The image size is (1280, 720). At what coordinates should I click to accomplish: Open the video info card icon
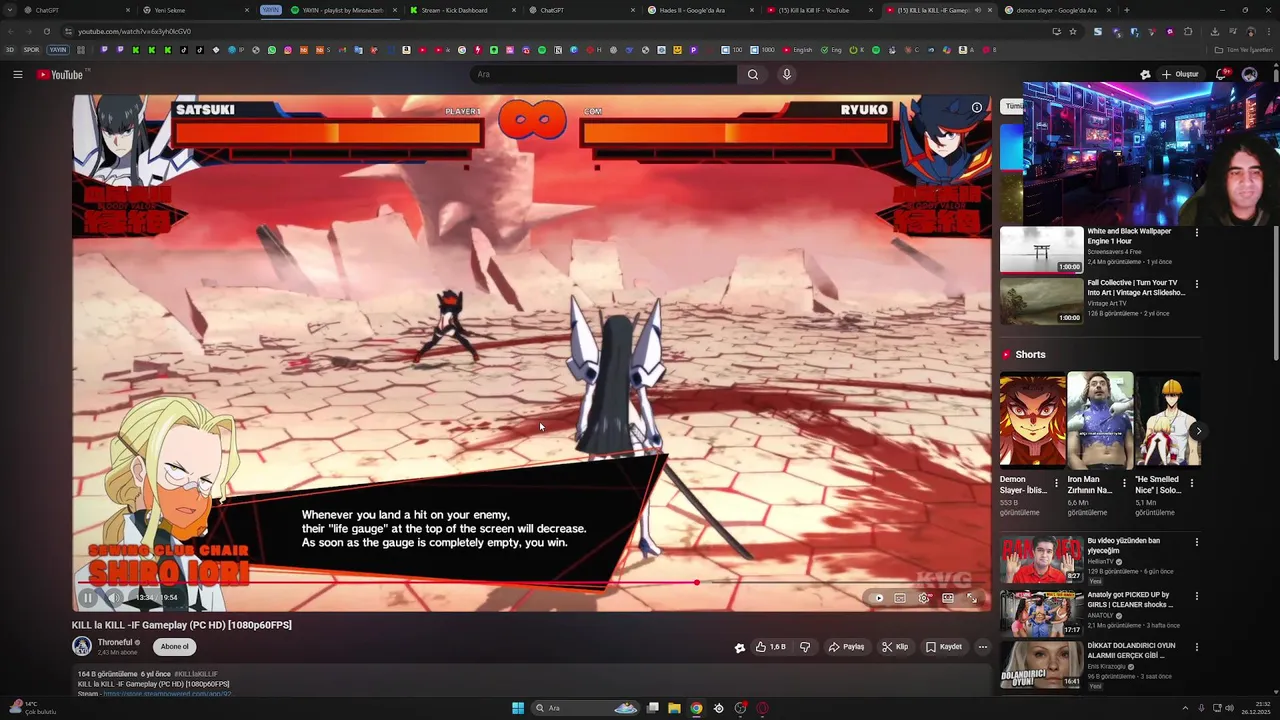tap(977, 107)
